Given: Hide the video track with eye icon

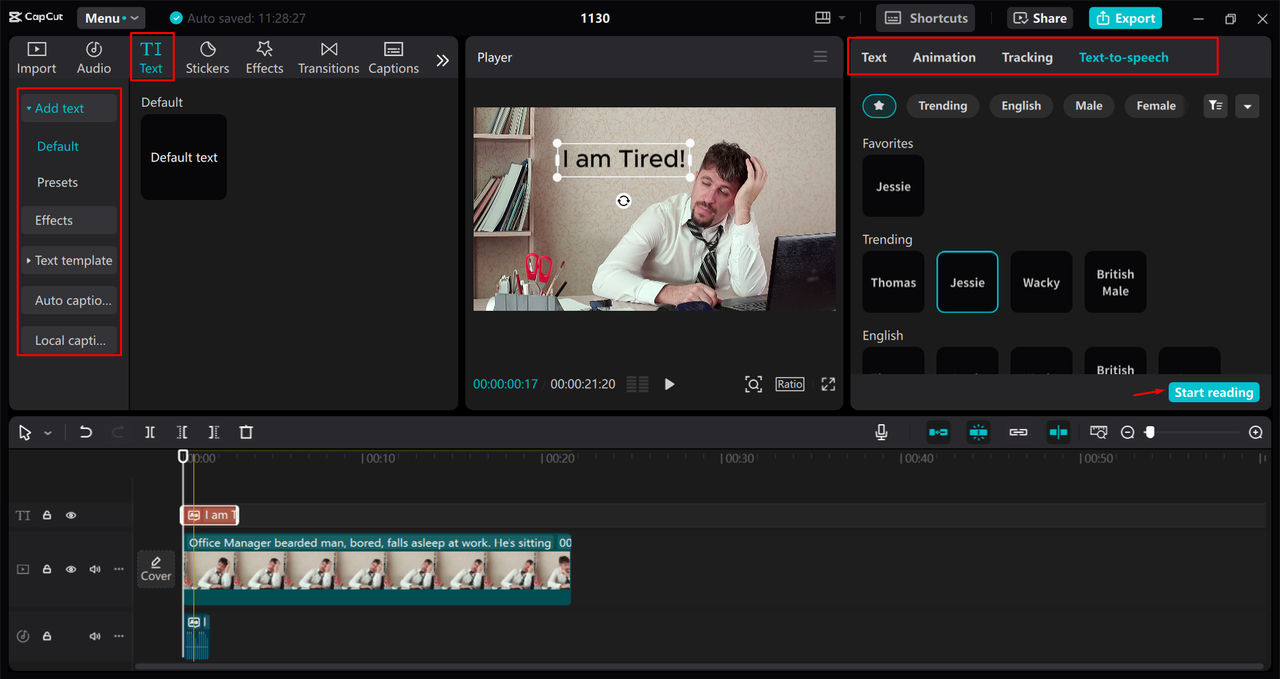Looking at the screenshot, I should click(x=71, y=569).
